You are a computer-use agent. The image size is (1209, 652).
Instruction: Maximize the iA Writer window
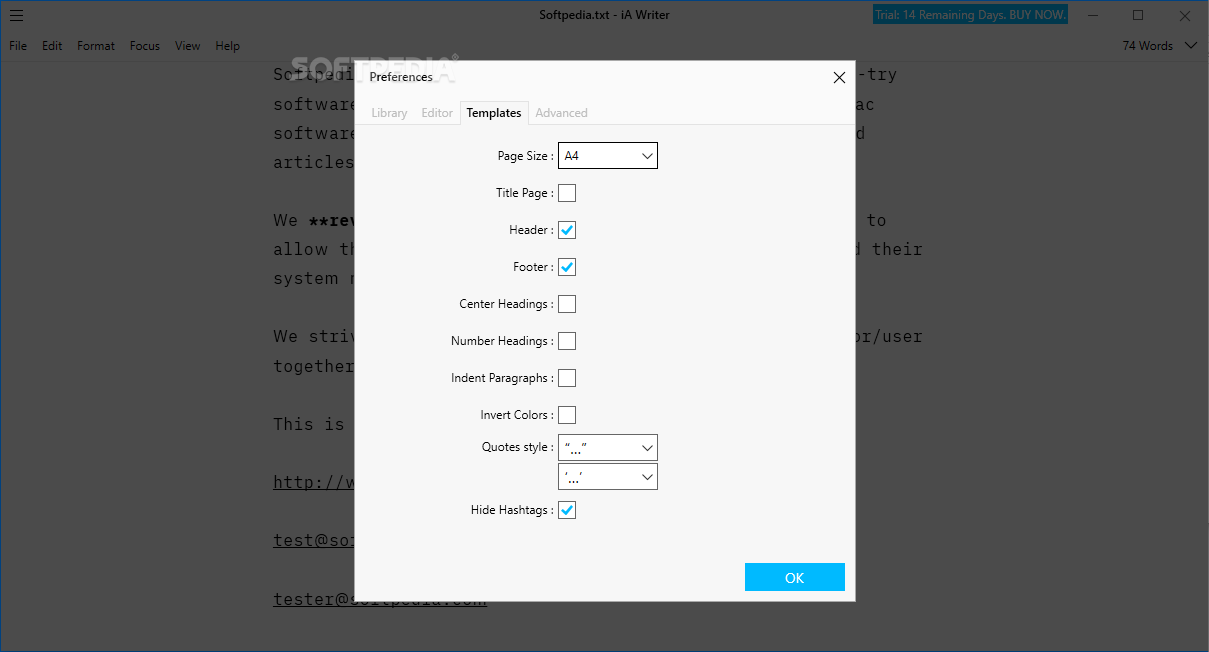(x=1138, y=15)
